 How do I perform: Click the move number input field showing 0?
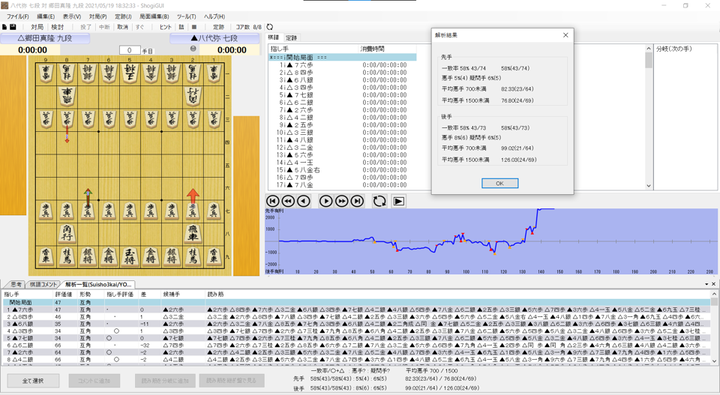tap(129, 50)
